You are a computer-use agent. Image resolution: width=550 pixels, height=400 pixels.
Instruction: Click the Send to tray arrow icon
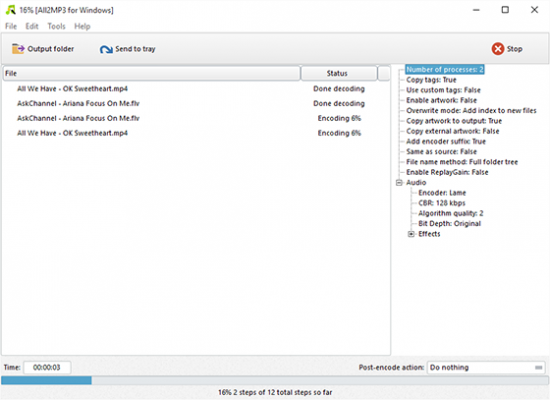tap(106, 49)
